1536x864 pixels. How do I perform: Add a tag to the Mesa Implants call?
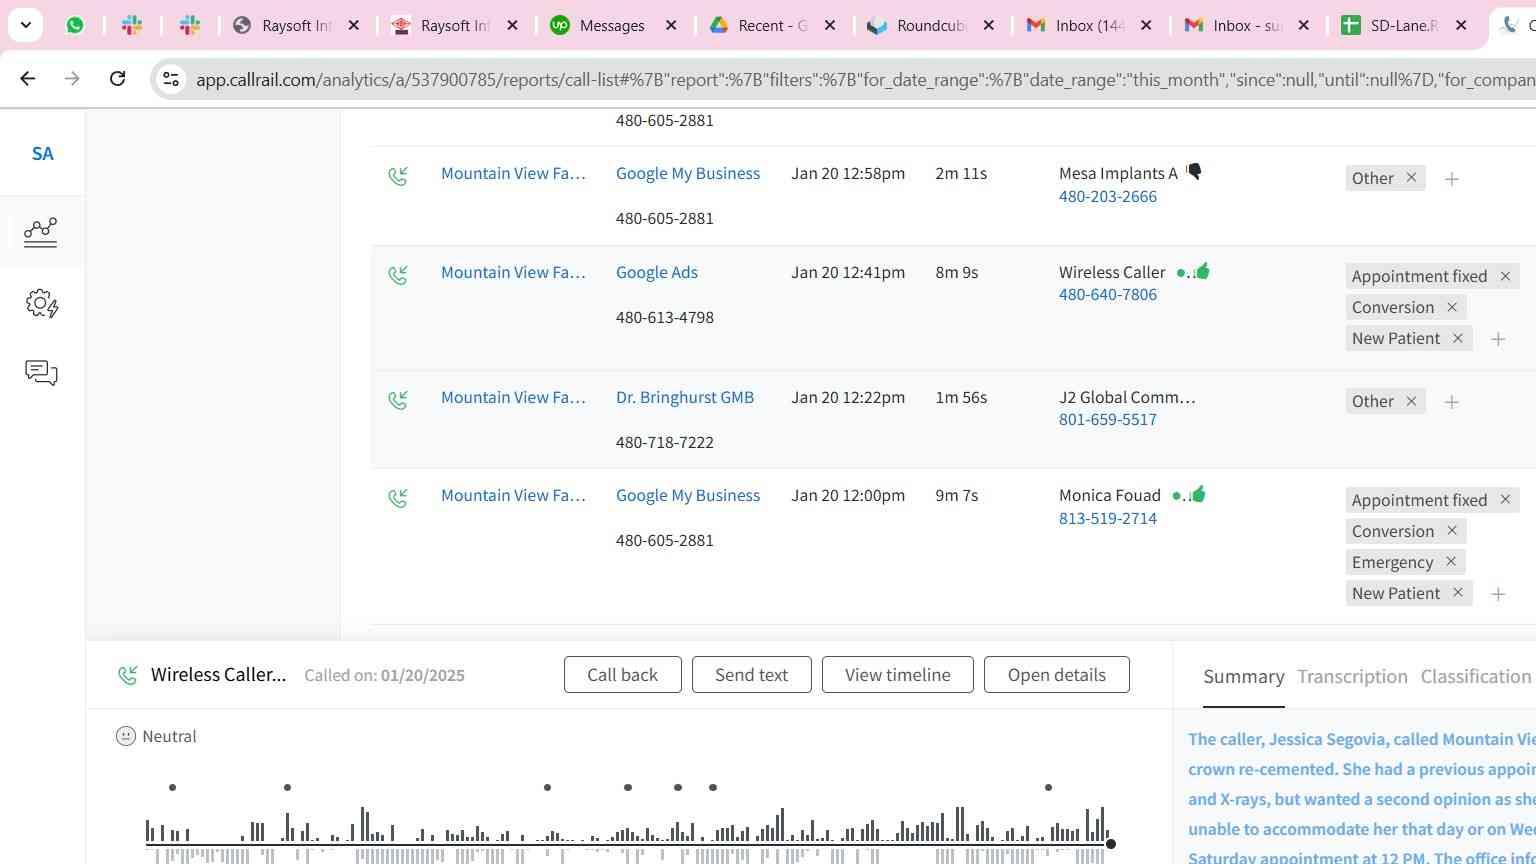1452,179
